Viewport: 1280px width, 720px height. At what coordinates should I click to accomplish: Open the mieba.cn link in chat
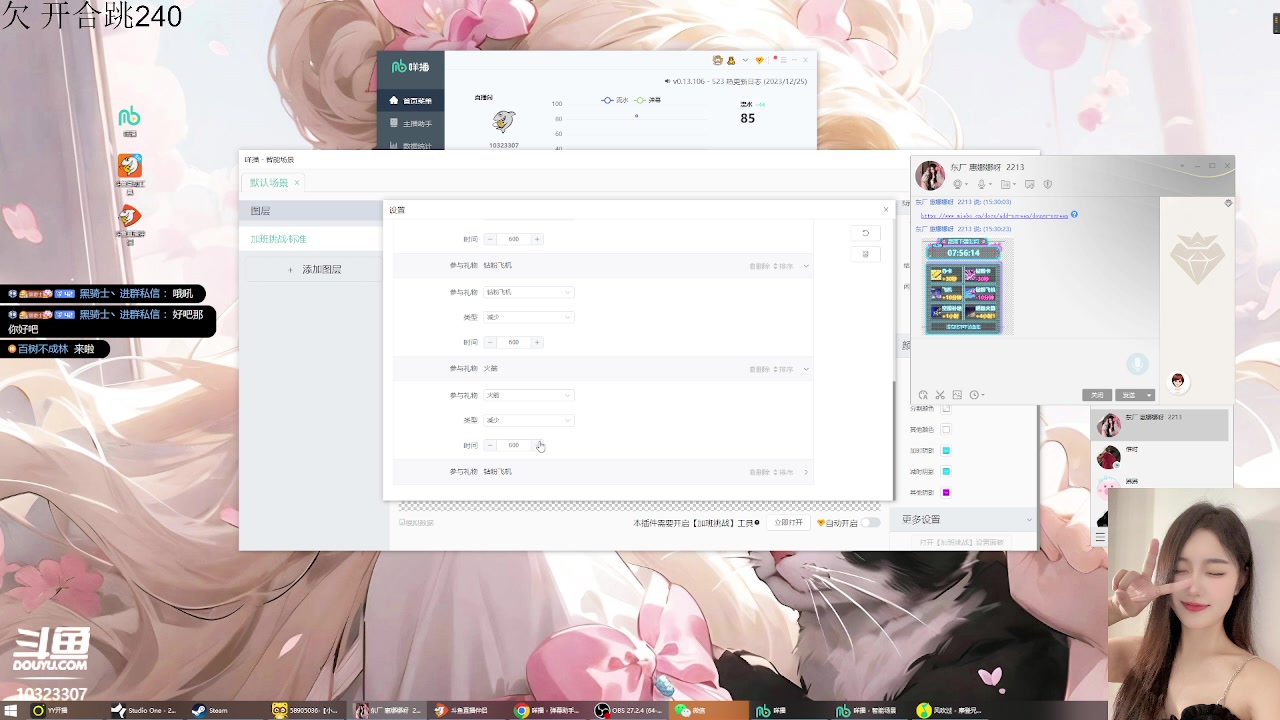994,215
